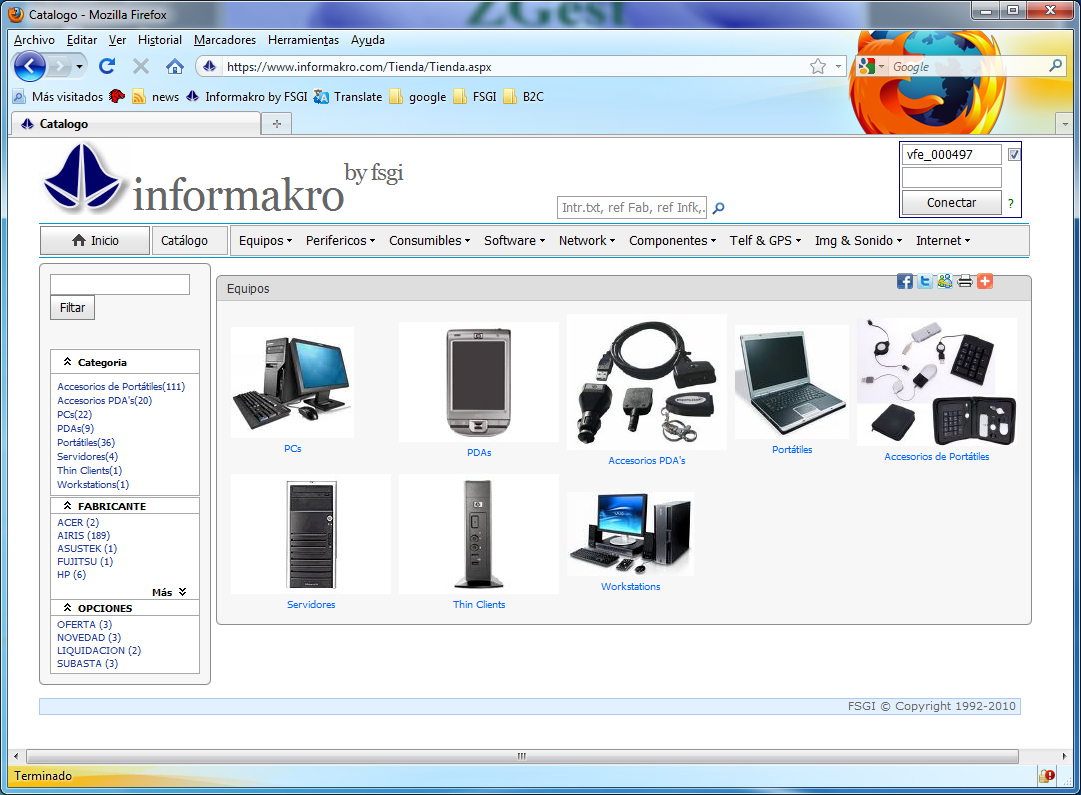1081x795 pixels.
Task: Open the Google search engine selector
Action: click(871, 66)
